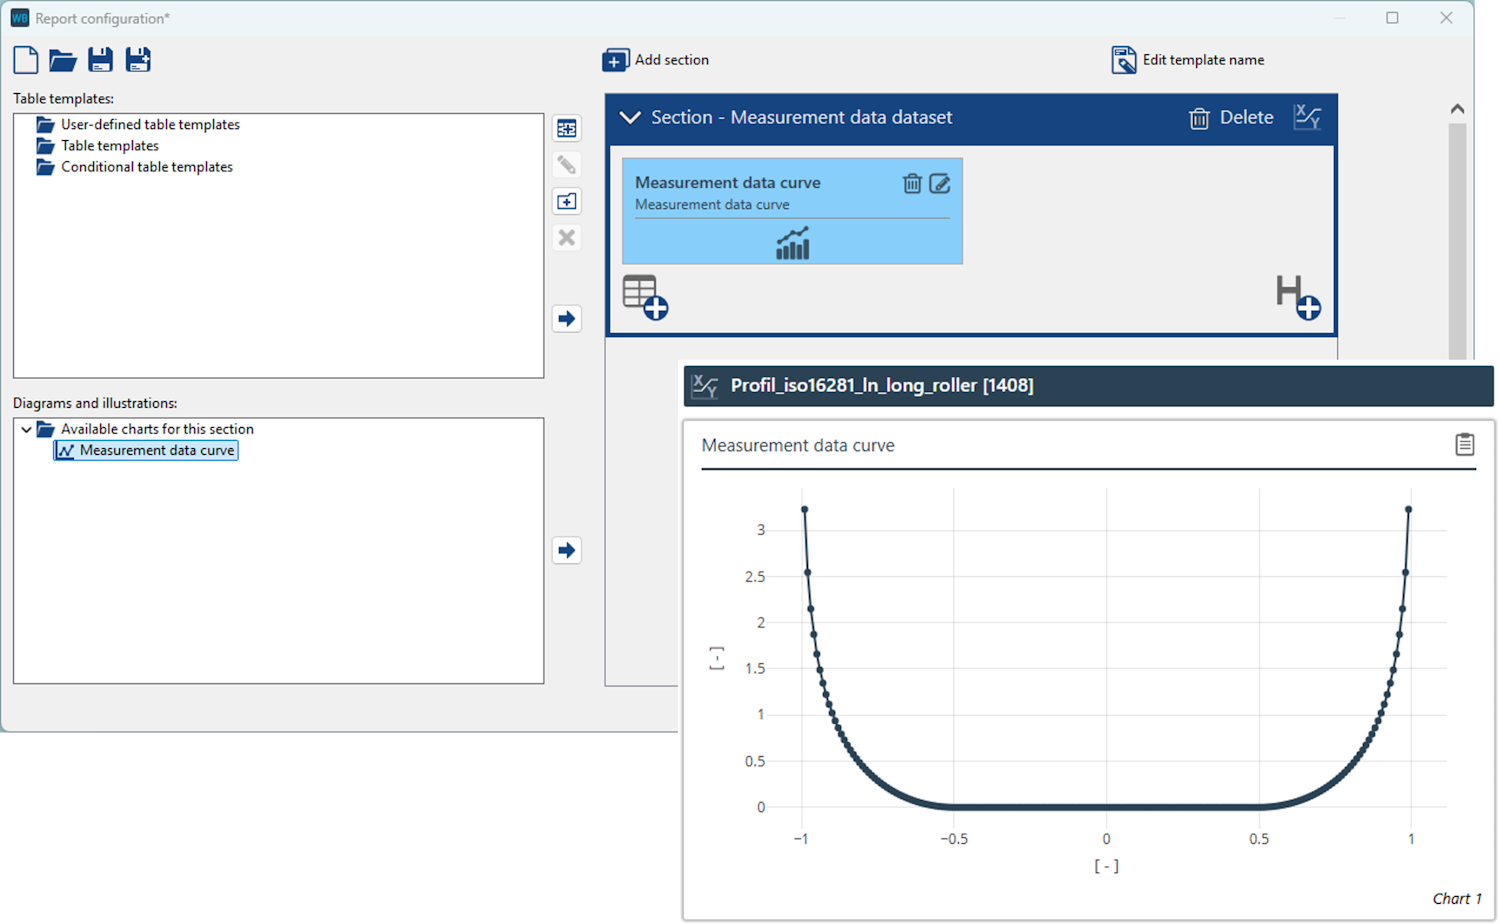This screenshot has height=924, width=1500.
Task: Click arrow to add selected chart to section
Action: pos(567,550)
